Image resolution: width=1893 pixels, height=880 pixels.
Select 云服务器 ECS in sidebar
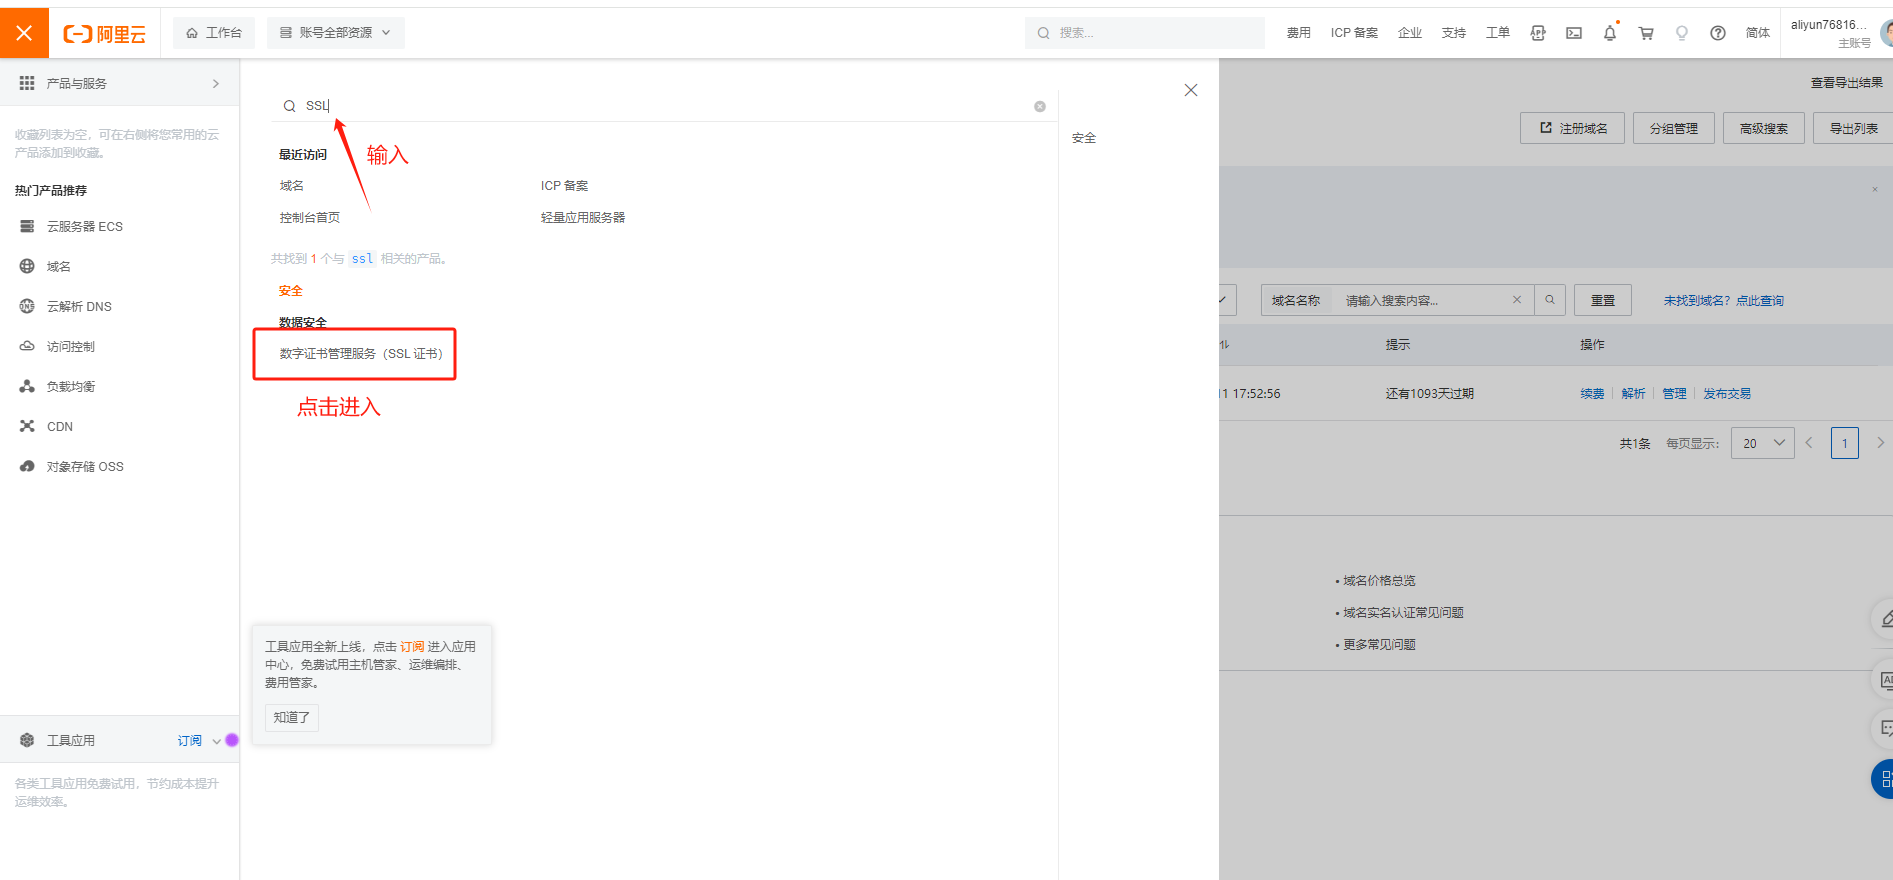(84, 227)
